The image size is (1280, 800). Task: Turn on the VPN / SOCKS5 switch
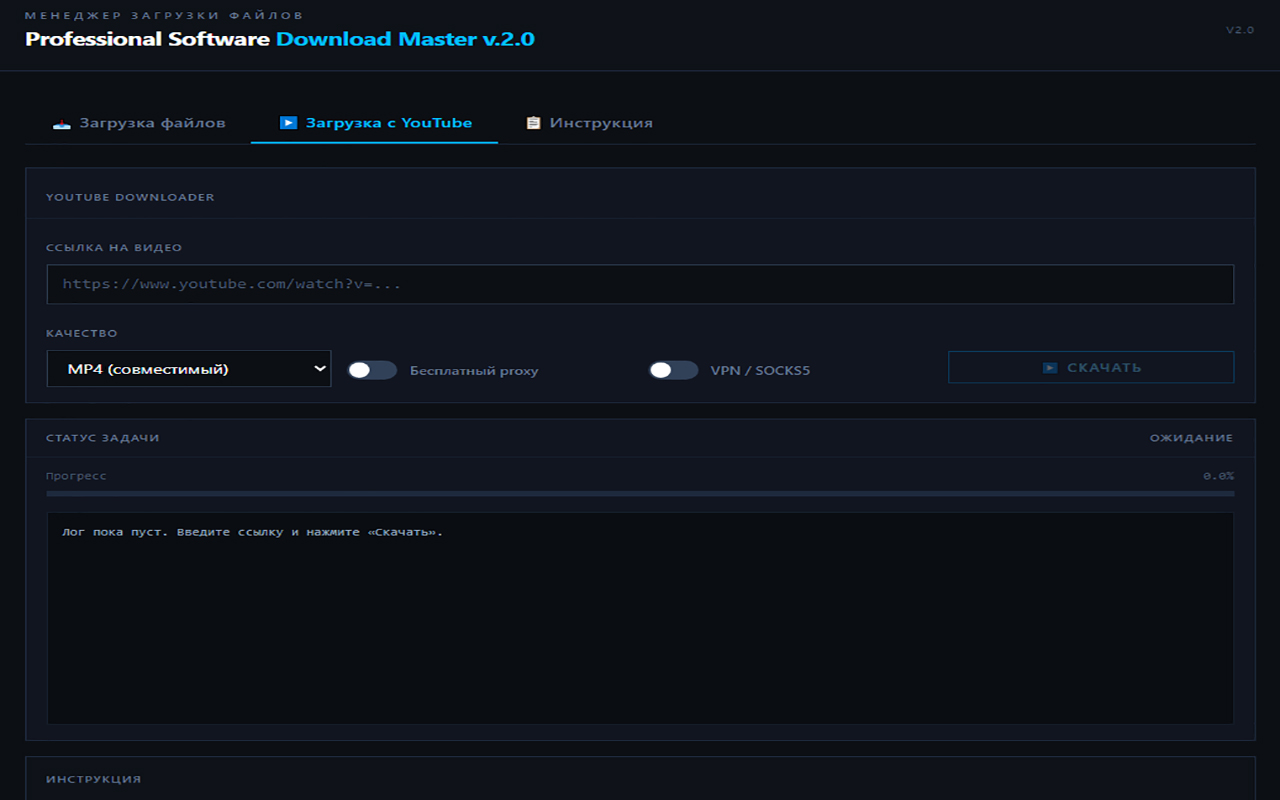coord(673,370)
